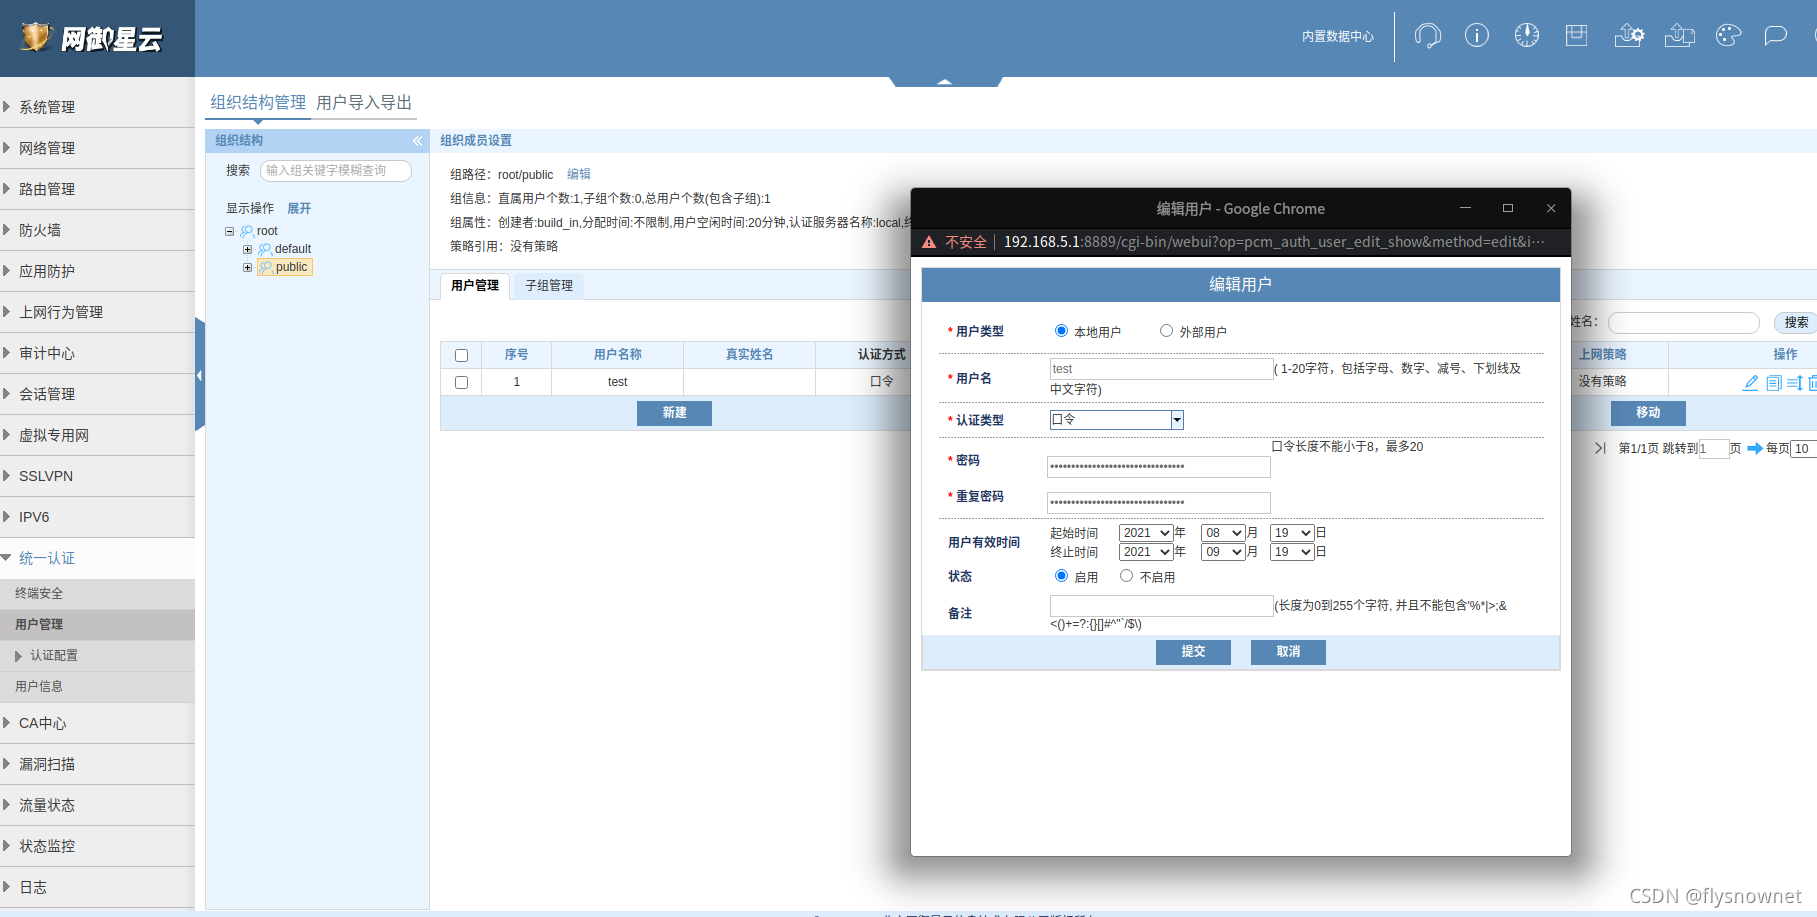
Task: Toggle the select-all checkbox in table header
Action: coord(461,355)
